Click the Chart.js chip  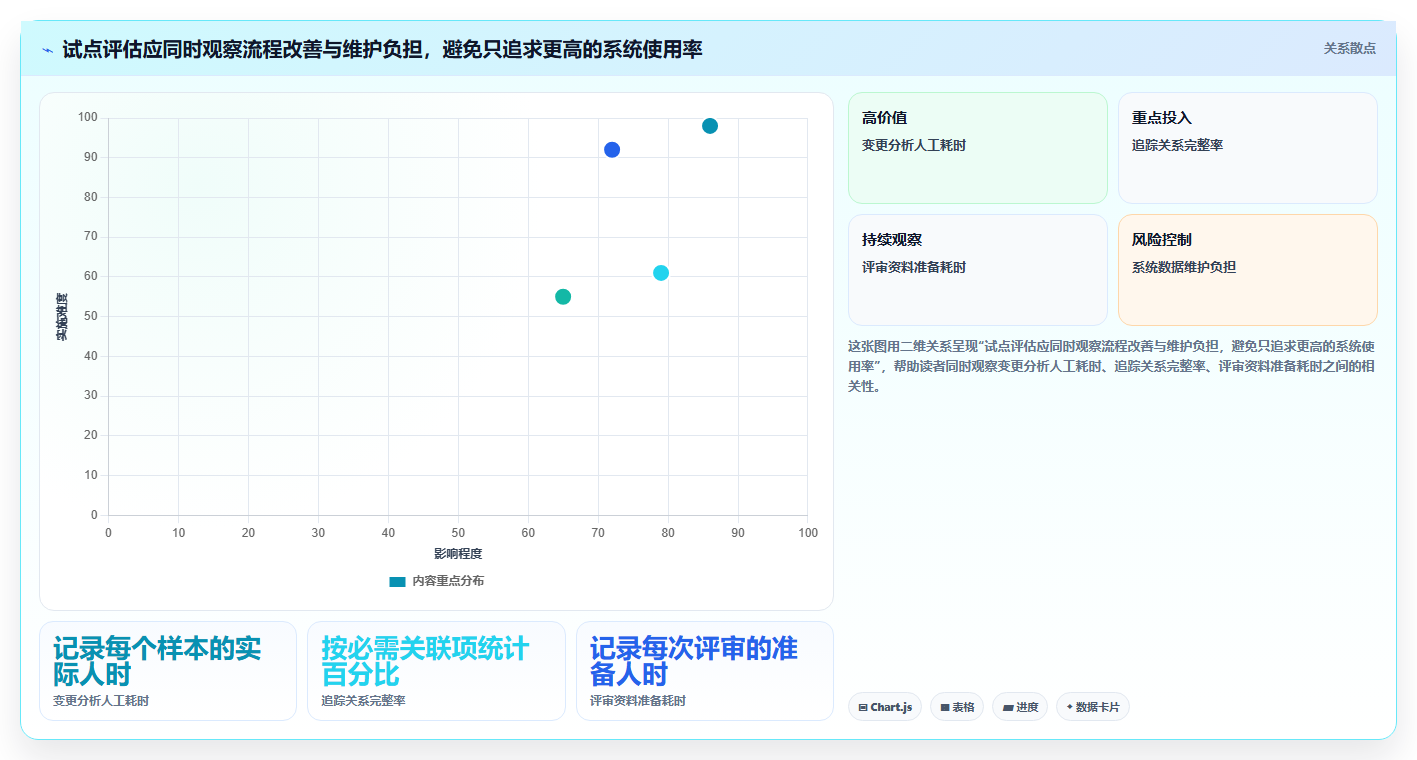coord(885,707)
